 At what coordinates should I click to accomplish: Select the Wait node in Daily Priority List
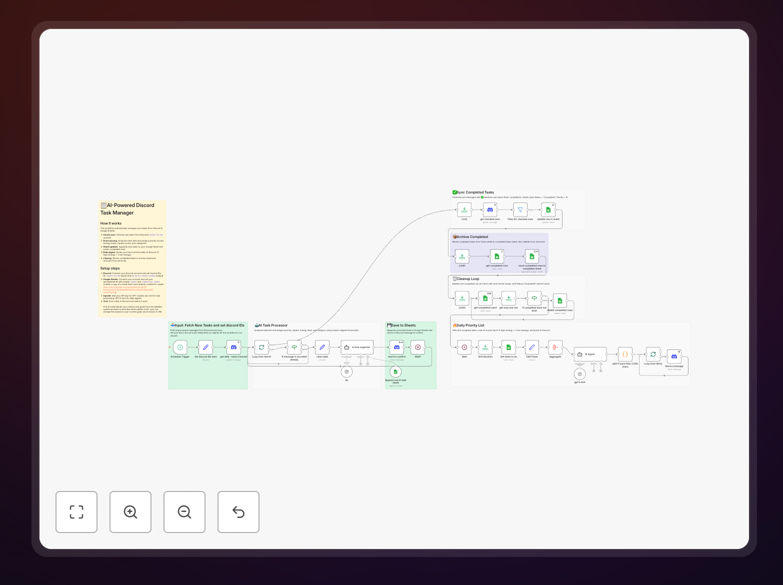[464, 347]
